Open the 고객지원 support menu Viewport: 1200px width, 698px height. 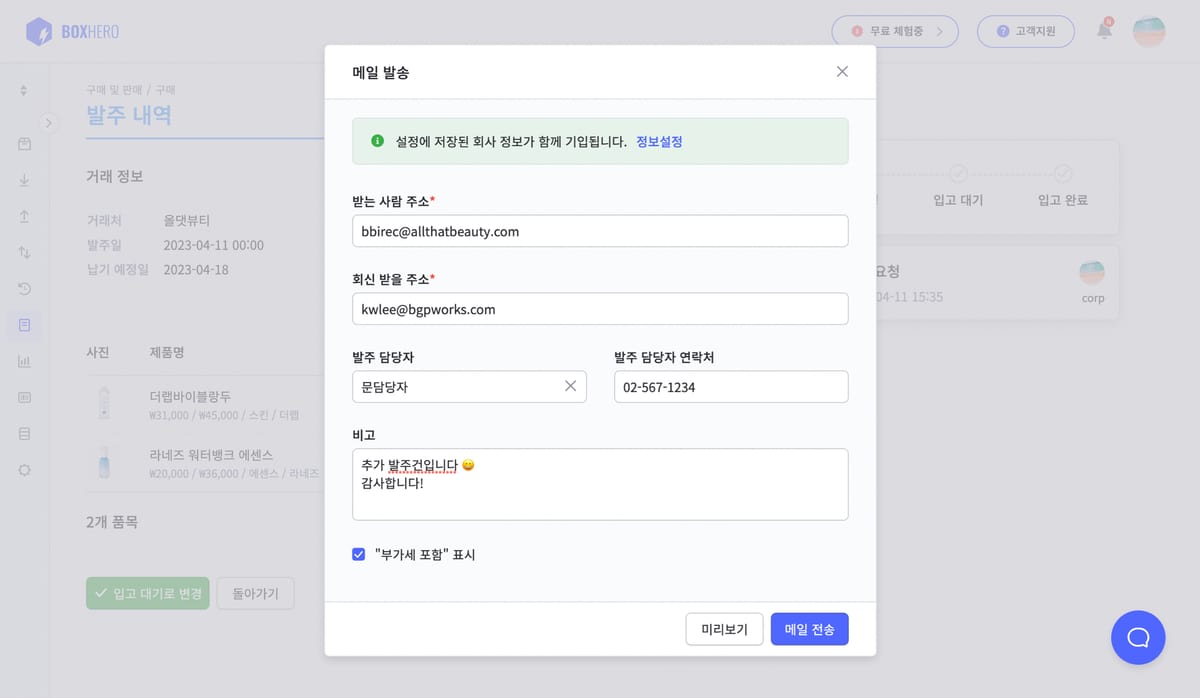1025,31
